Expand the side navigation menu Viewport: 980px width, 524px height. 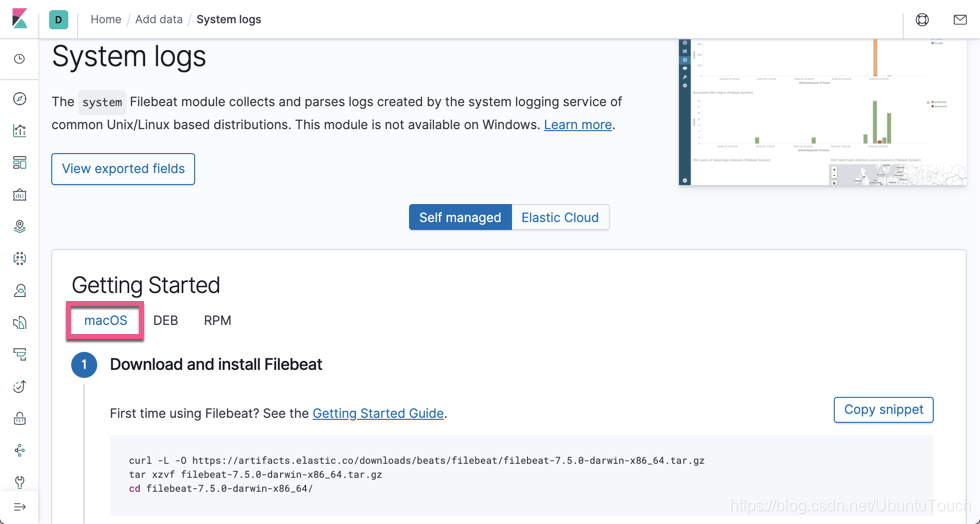[x=19, y=508]
